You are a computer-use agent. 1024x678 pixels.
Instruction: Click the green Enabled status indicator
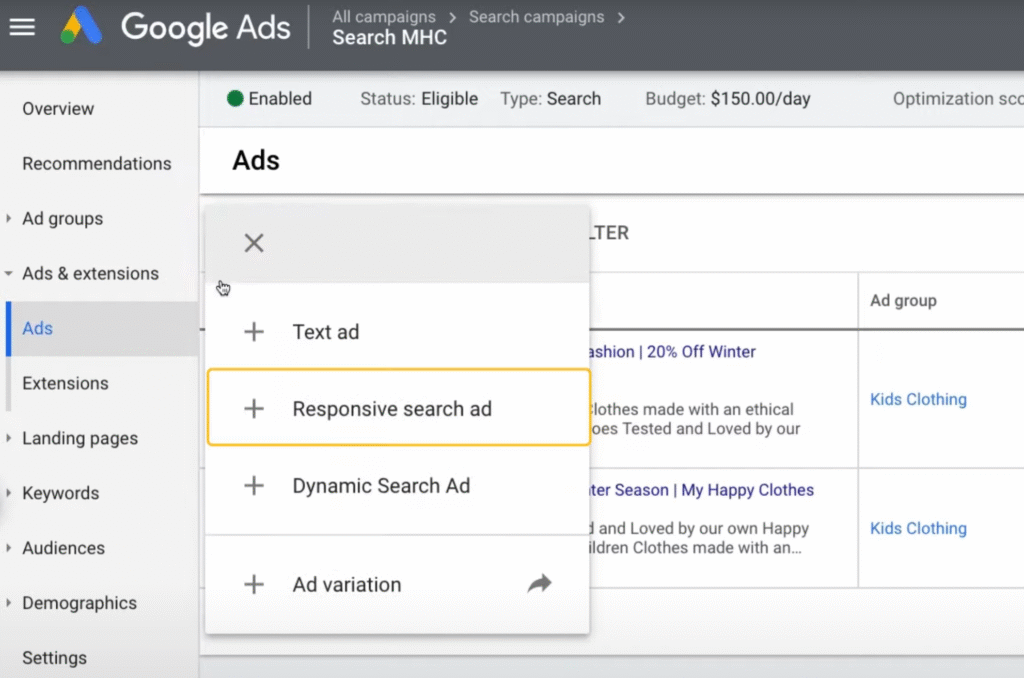coord(236,99)
